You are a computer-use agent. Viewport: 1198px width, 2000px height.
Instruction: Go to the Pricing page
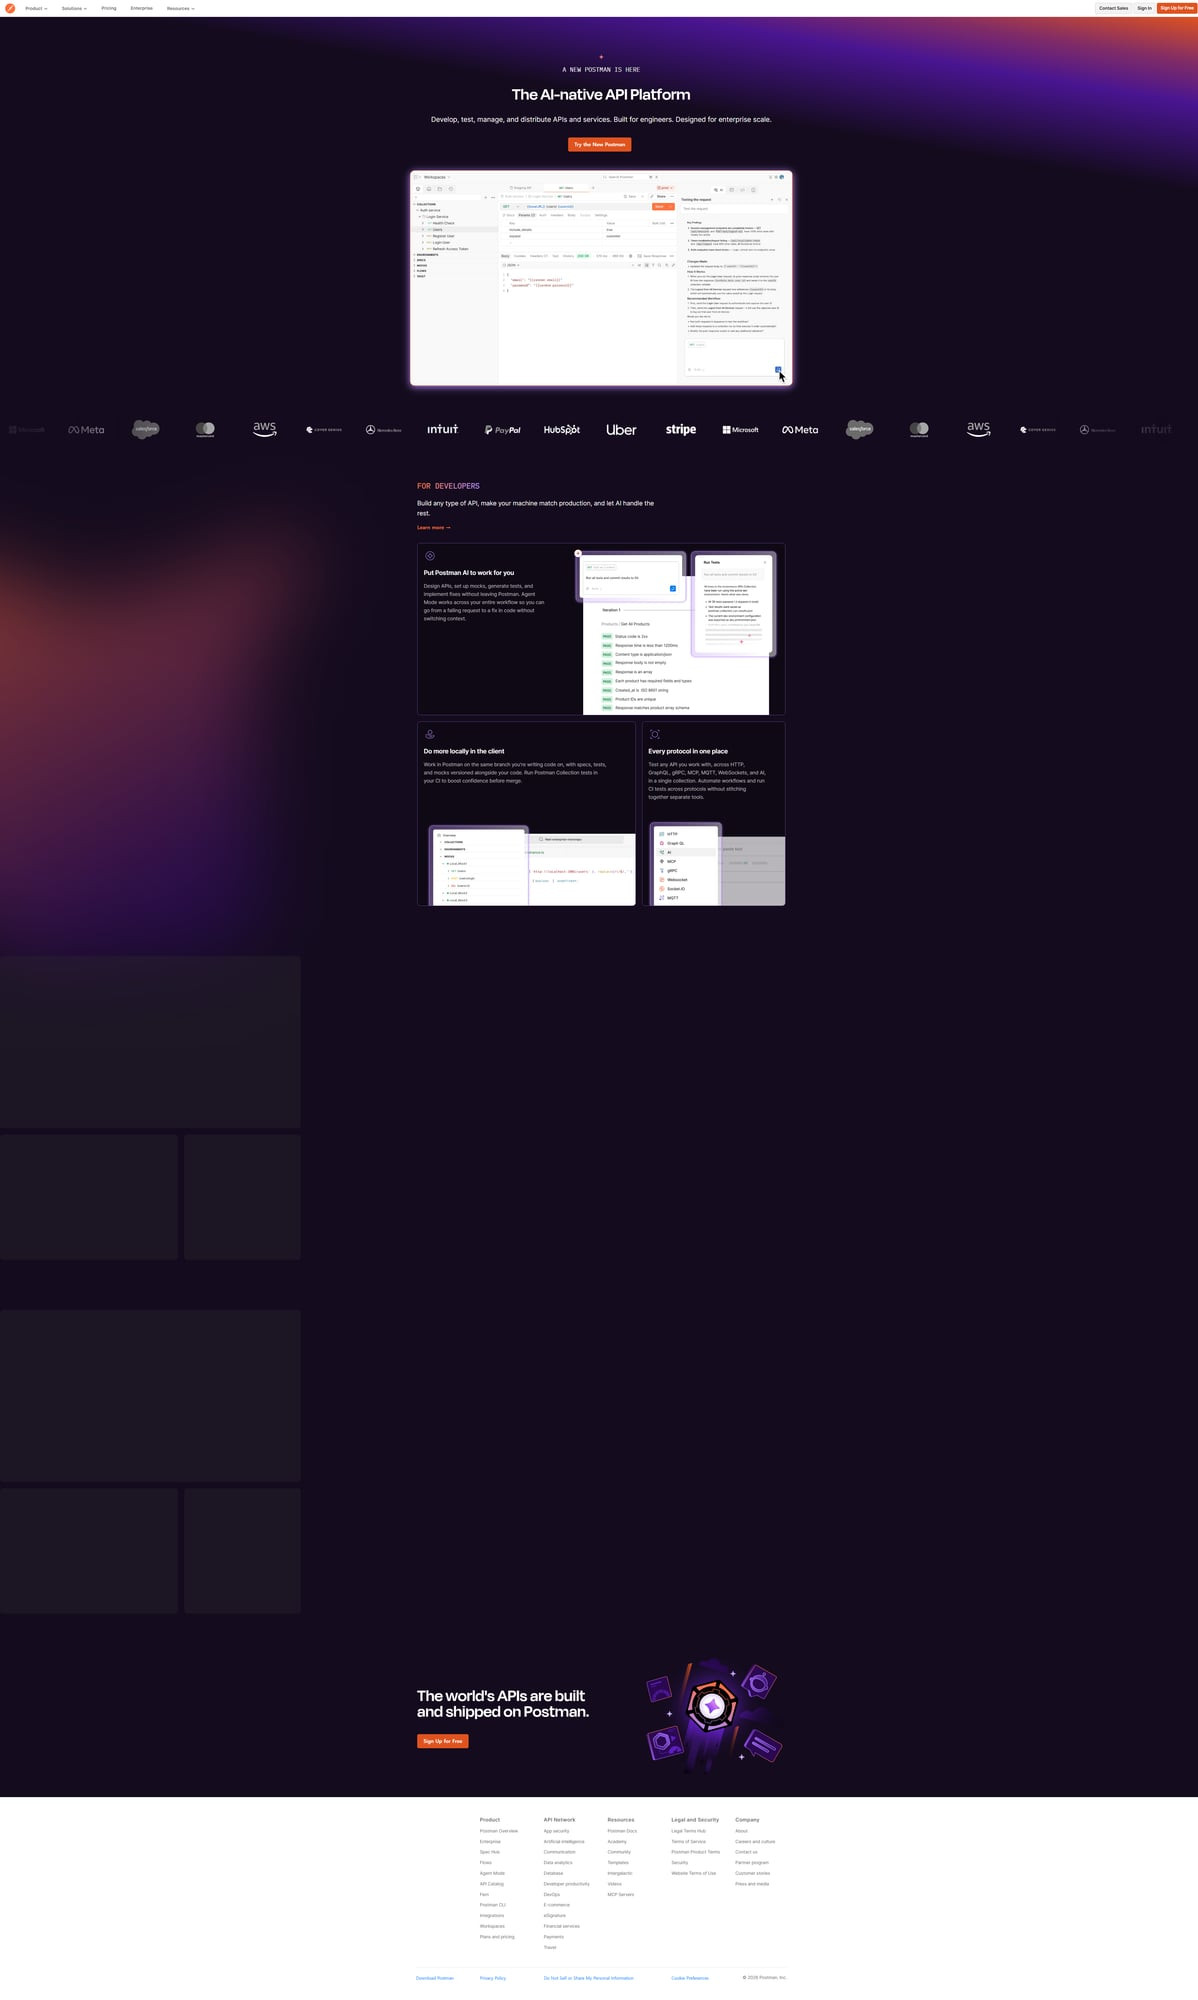109,8
